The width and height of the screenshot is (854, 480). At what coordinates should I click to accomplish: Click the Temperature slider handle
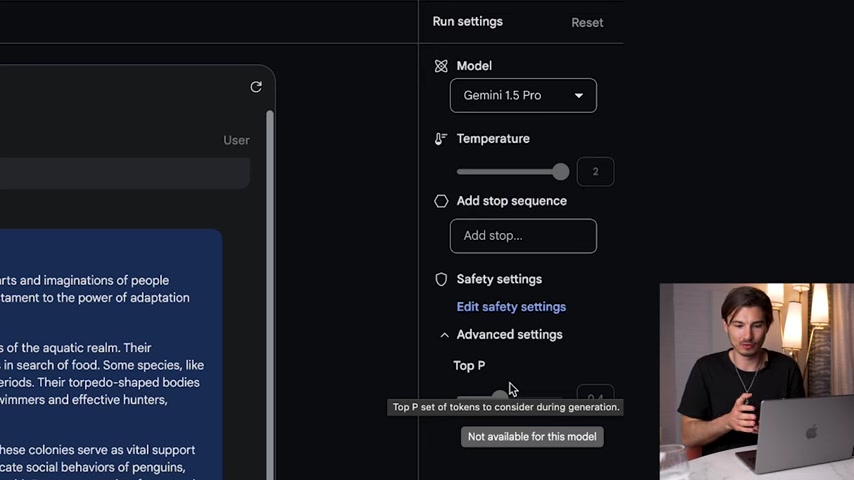click(x=560, y=172)
